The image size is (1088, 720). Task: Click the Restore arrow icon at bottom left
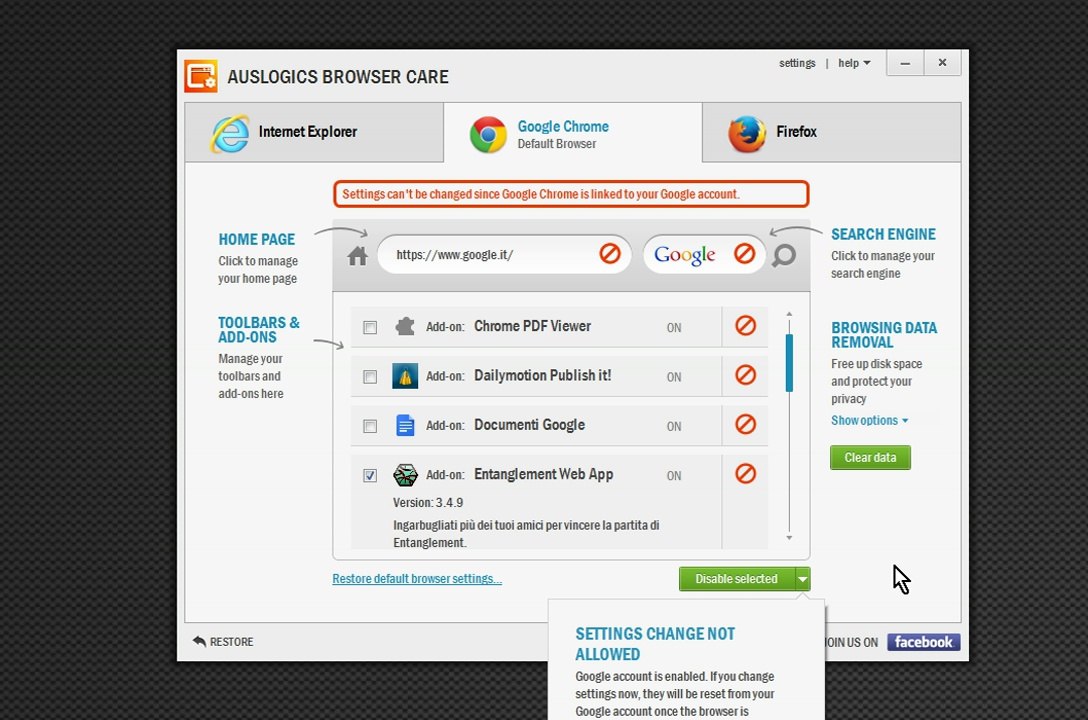(x=199, y=641)
